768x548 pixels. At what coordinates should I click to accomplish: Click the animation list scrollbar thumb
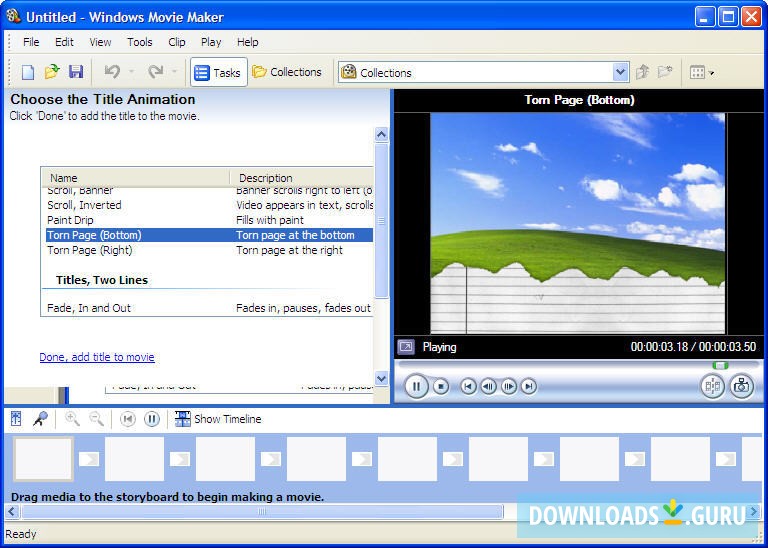pyautogui.click(x=381, y=221)
